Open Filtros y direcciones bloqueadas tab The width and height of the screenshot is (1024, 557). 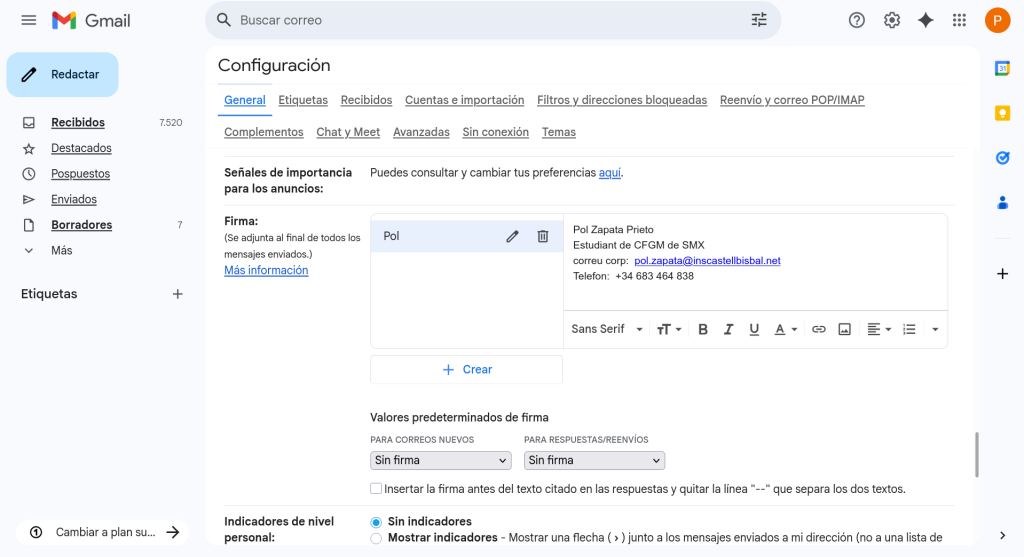tap(621, 100)
